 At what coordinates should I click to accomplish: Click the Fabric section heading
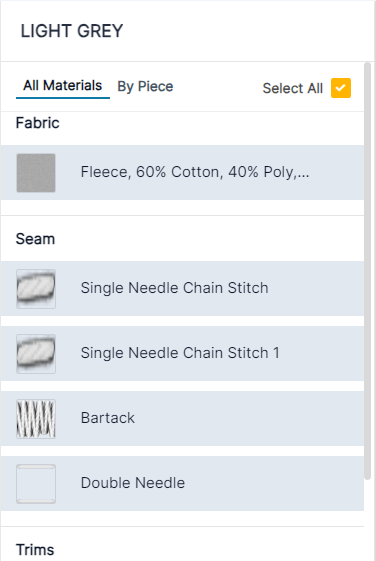pyautogui.click(x=38, y=123)
